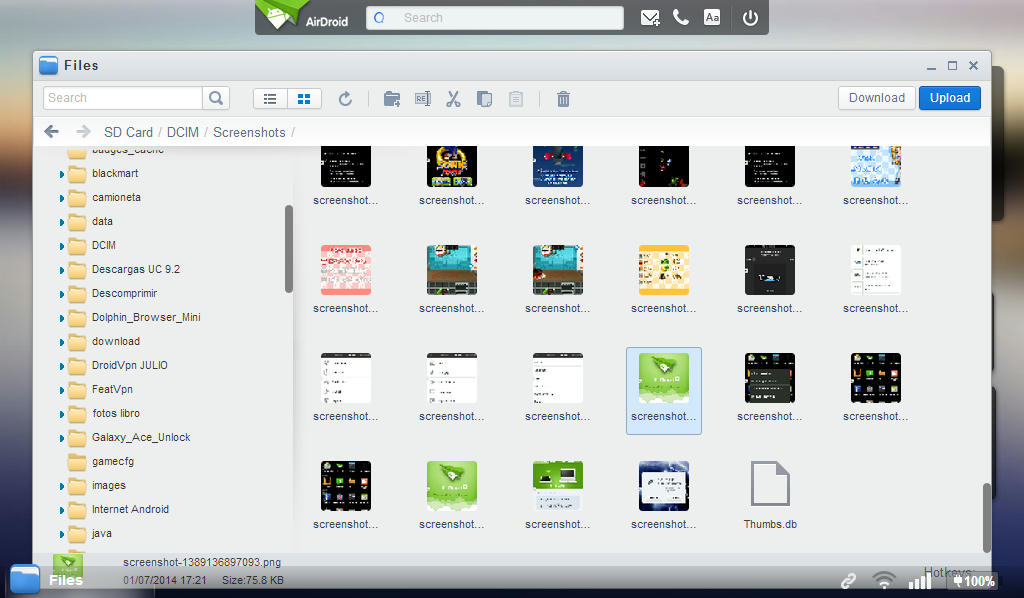Click the new message envelope icon

click(650, 18)
